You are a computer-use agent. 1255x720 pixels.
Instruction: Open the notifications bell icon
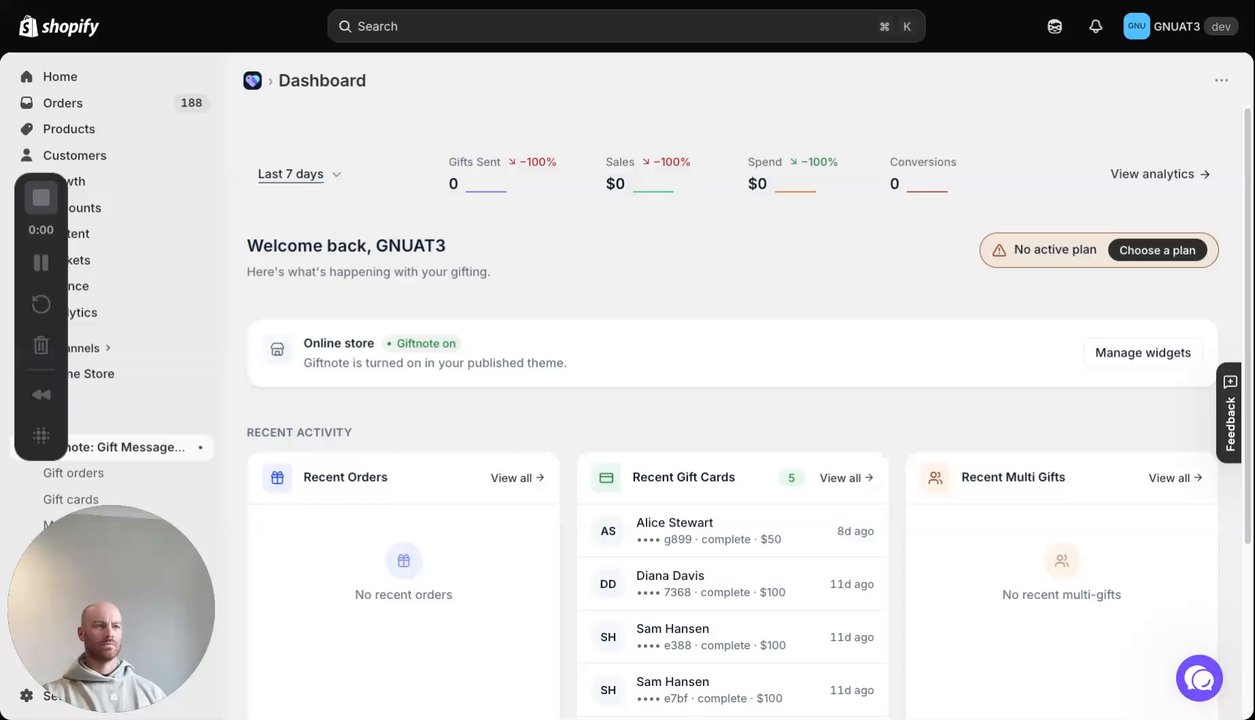1096,26
